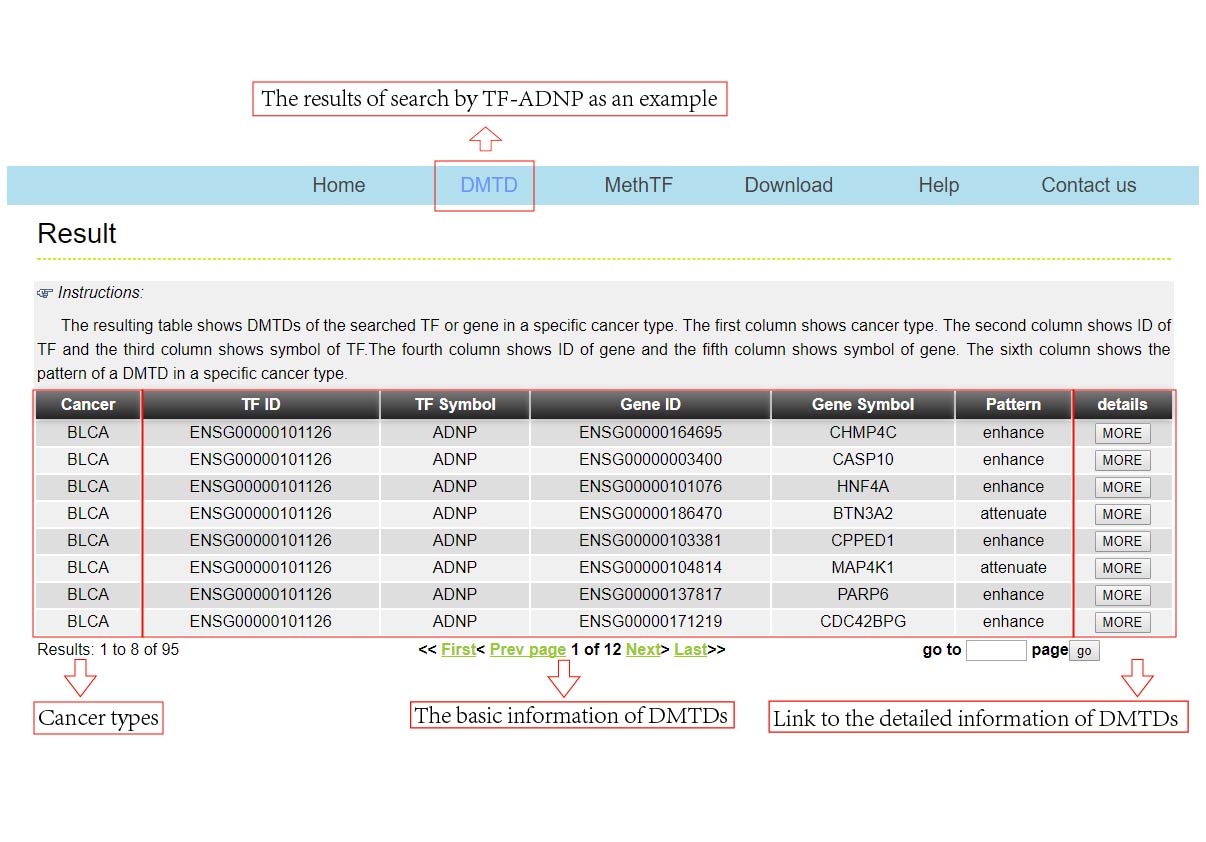1206x842 pixels.
Task: Click MORE button for CHMP4C gene
Action: 1122,434
